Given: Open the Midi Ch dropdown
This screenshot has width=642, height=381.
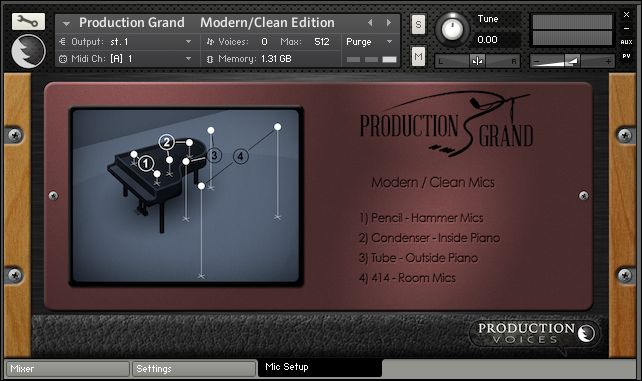Looking at the screenshot, I should coord(128,59).
